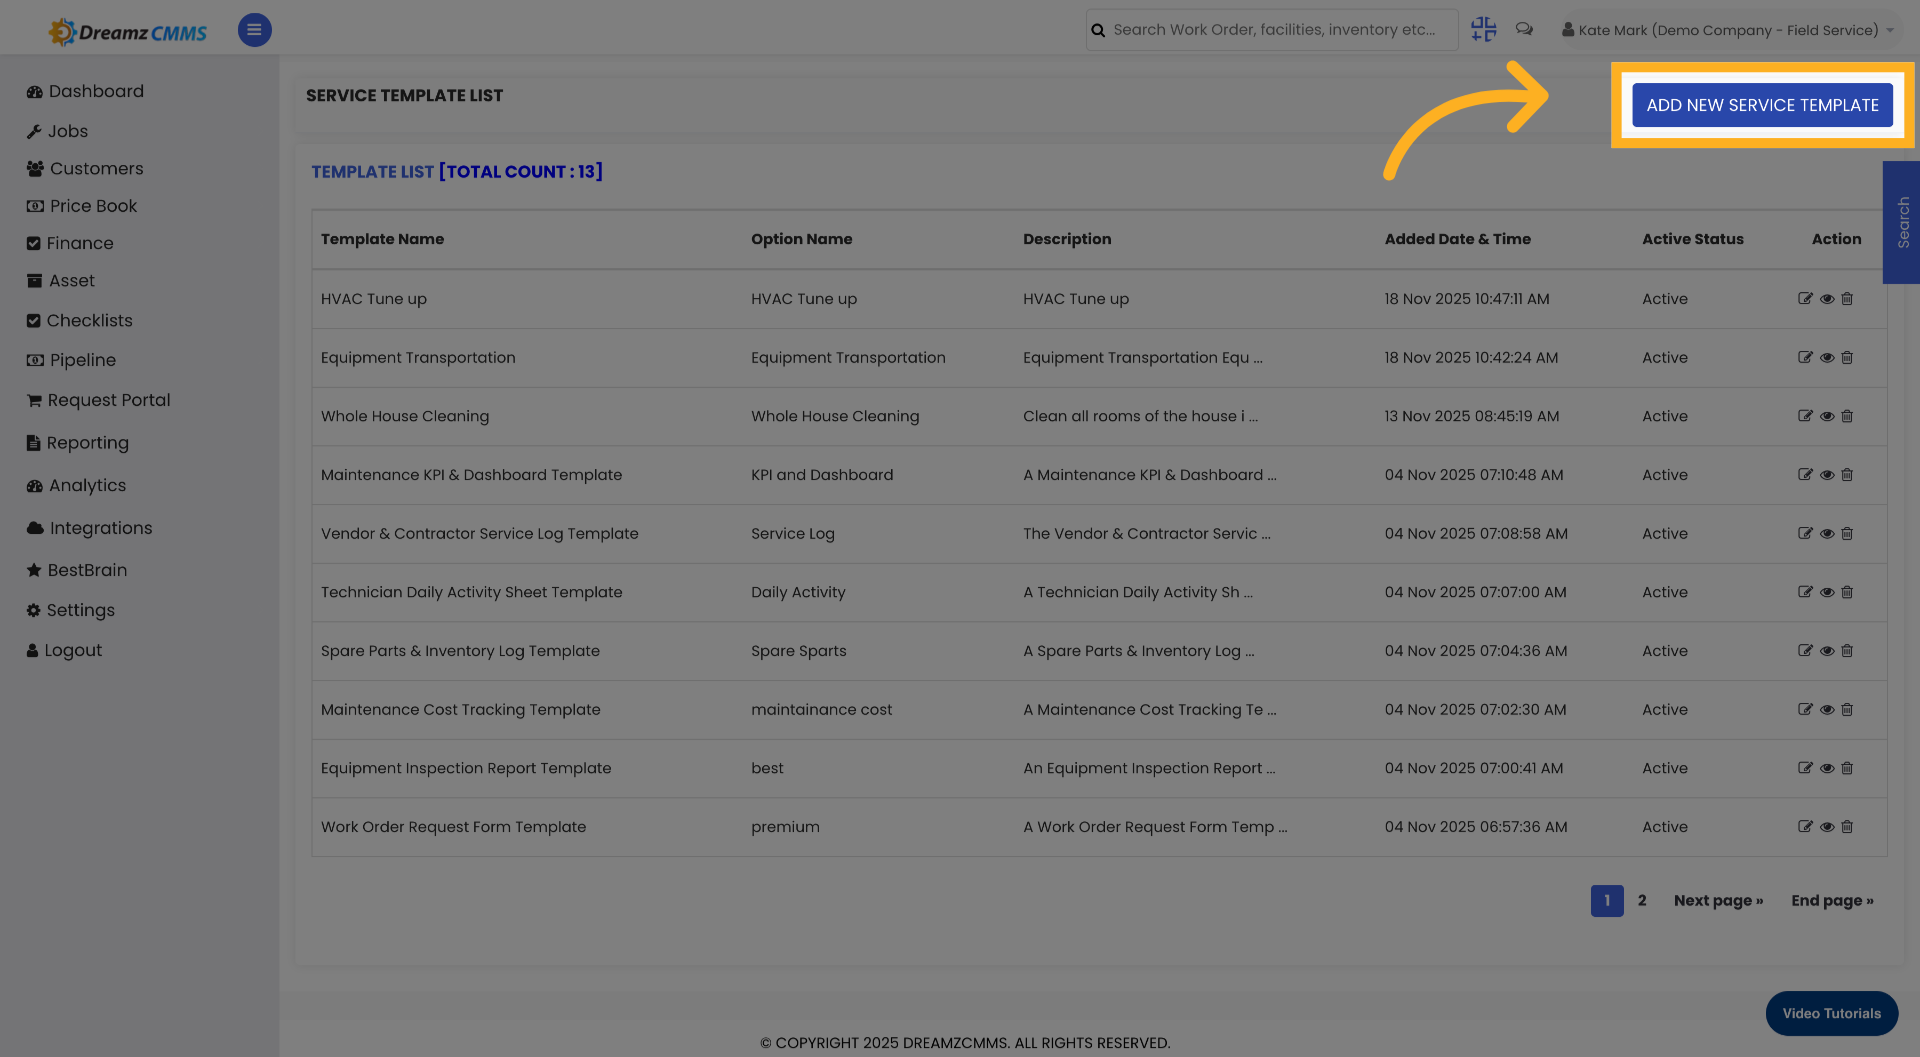Open BestBrain in the sidebar
The height and width of the screenshot is (1057, 1920).
click(x=77, y=570)
